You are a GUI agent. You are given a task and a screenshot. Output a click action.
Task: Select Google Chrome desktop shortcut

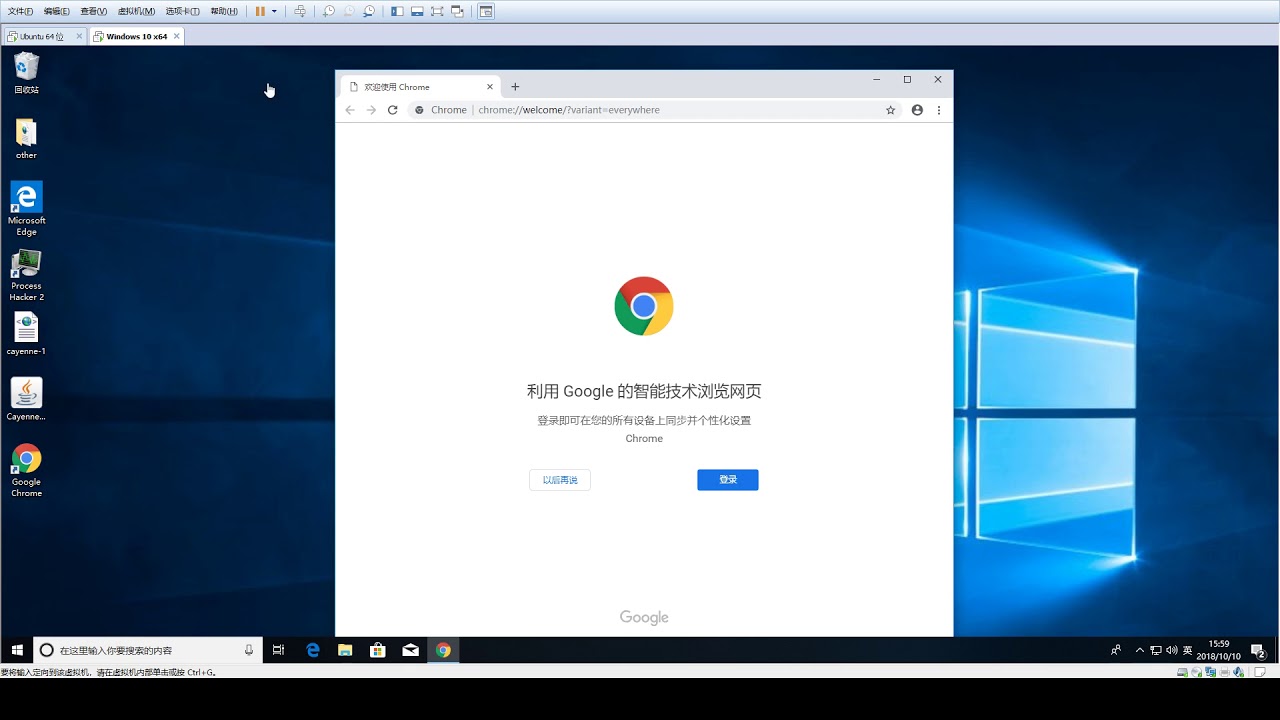coord(26,470)
